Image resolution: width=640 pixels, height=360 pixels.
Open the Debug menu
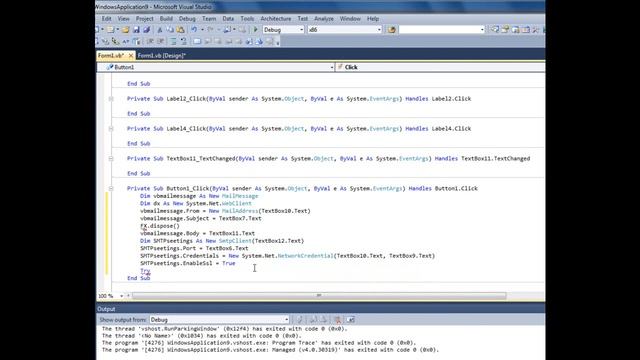187,19
